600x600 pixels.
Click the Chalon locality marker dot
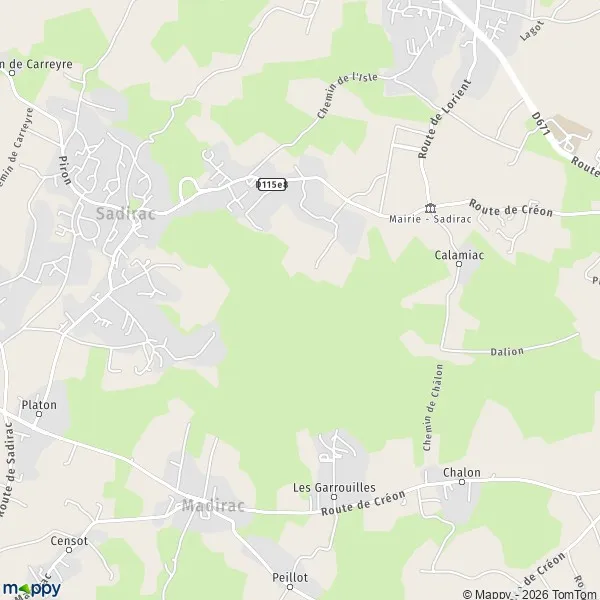coord(462,482)
